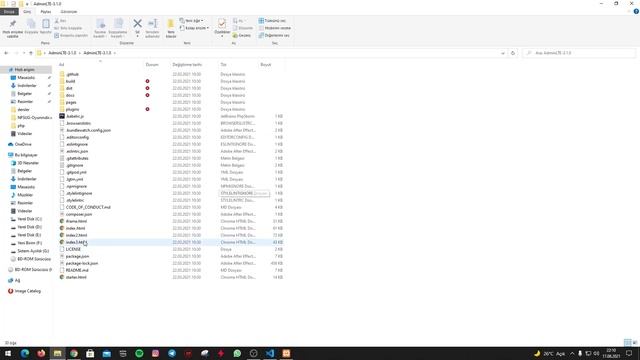Screen dimensions: 640x360
Task: Switch to the Giriş (Home) ribbon tab
Action: (x=27, y=12)
